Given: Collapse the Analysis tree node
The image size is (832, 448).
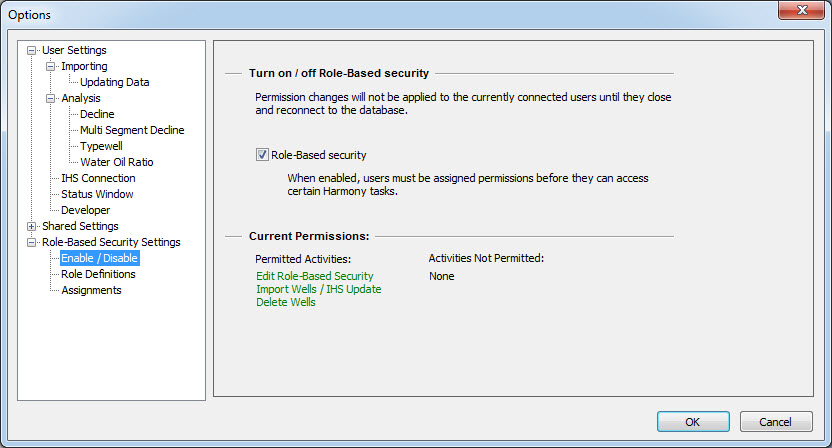Looking at the screenshot, I should click(x=51, y=98).
